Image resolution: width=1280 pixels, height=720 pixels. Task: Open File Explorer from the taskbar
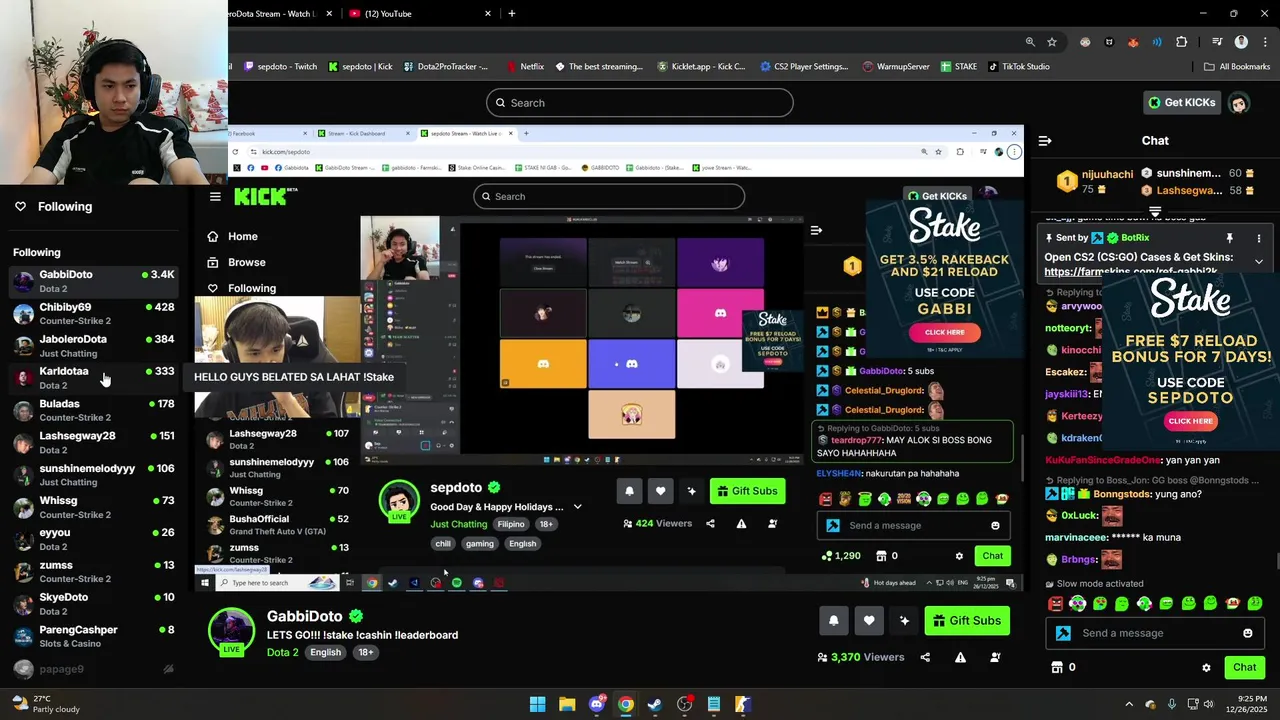(567, 704)
